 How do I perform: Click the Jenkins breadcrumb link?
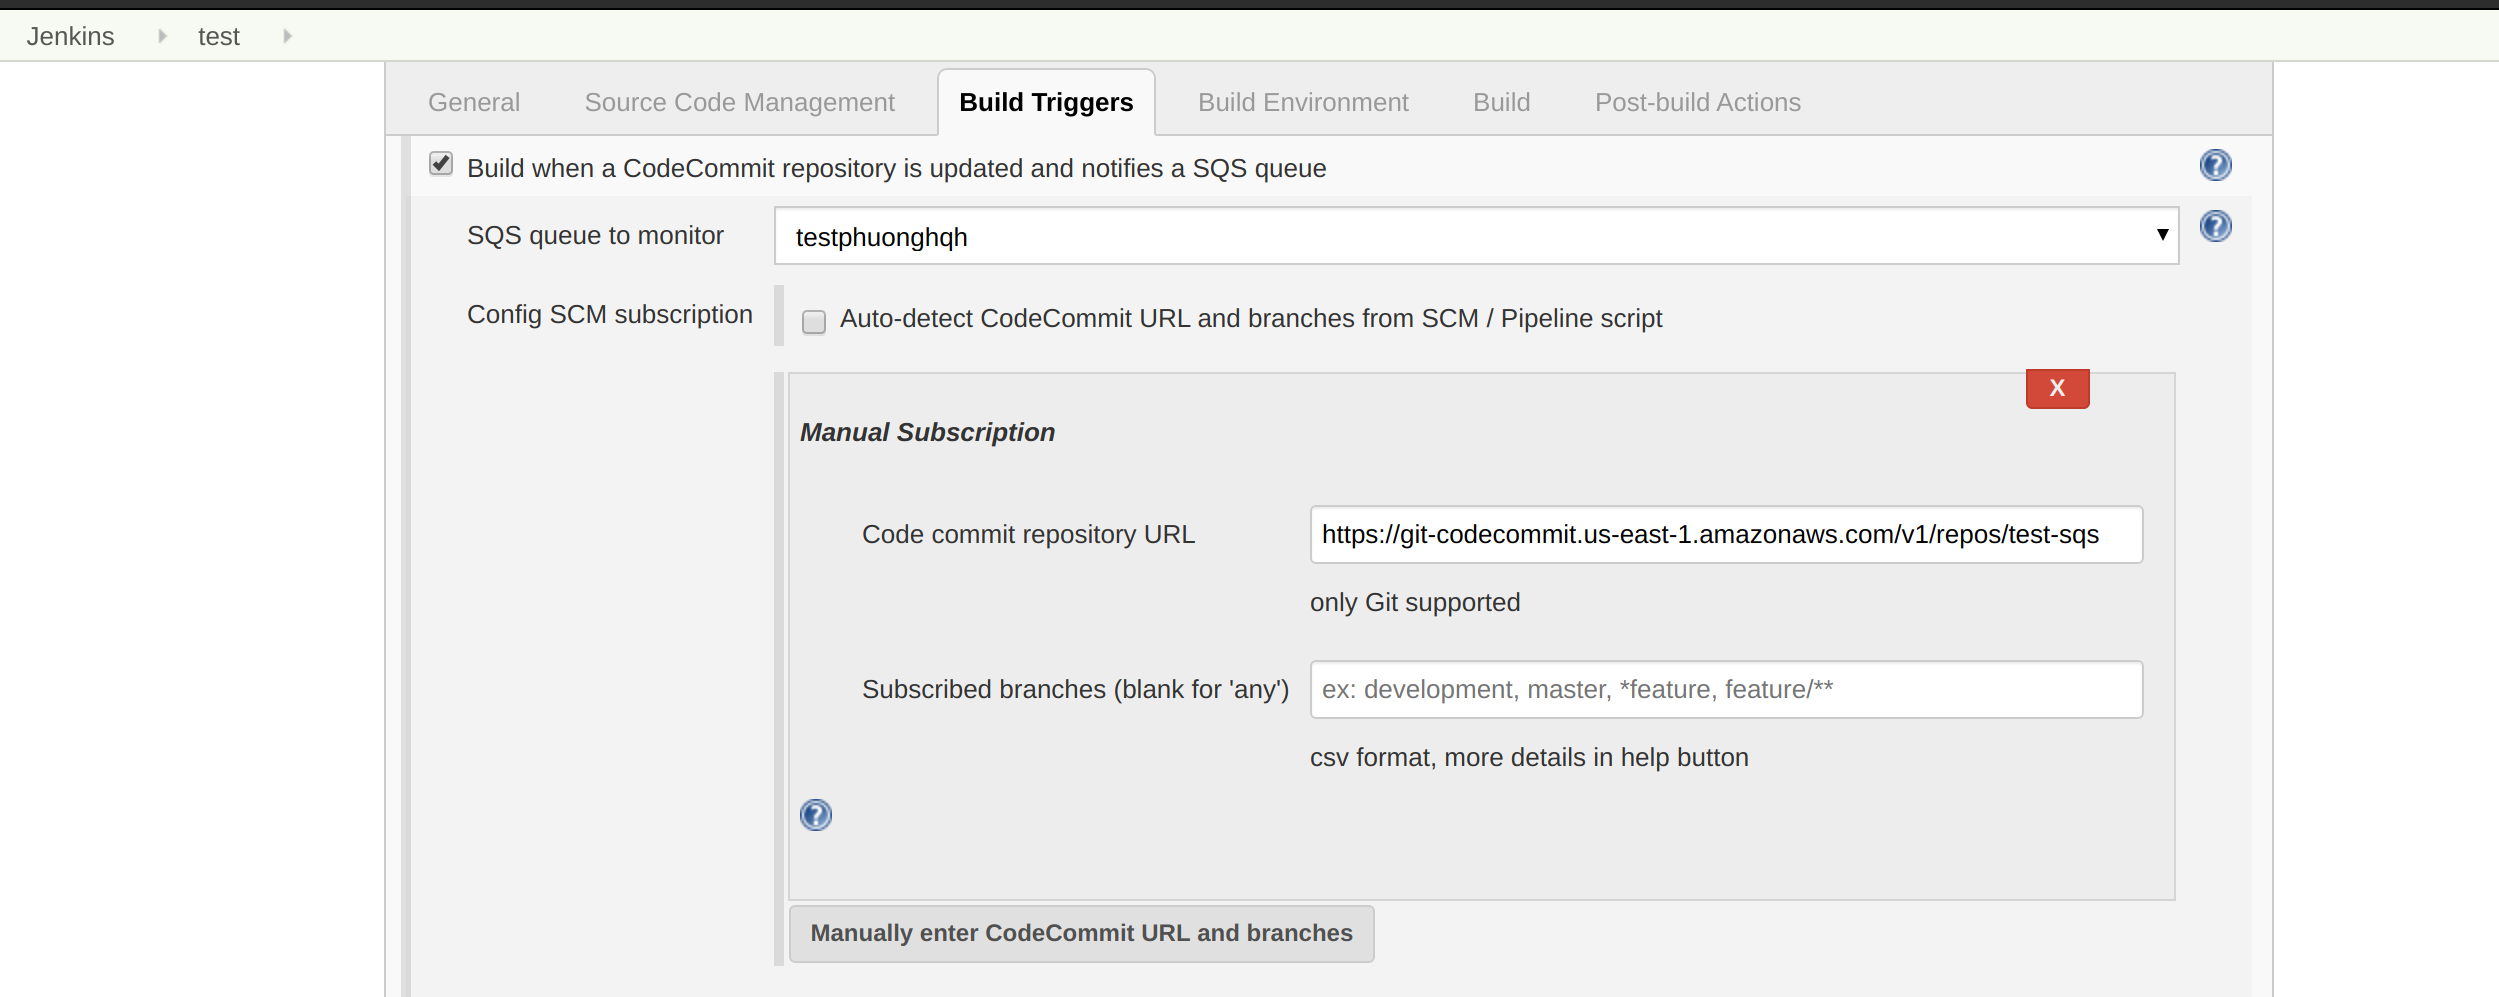coord(71,36)
